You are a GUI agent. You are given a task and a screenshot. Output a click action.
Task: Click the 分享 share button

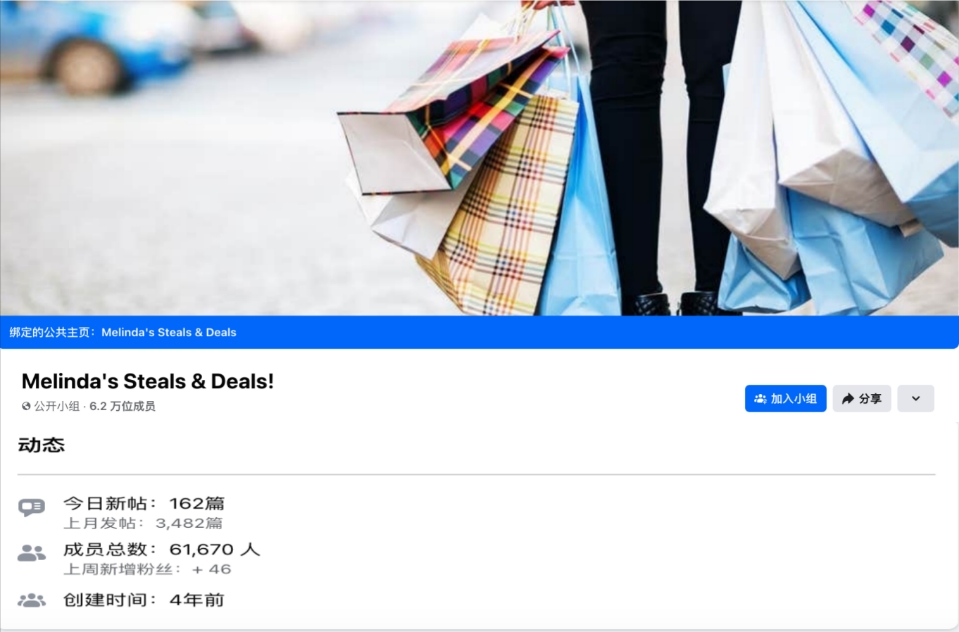pos(861,398)
